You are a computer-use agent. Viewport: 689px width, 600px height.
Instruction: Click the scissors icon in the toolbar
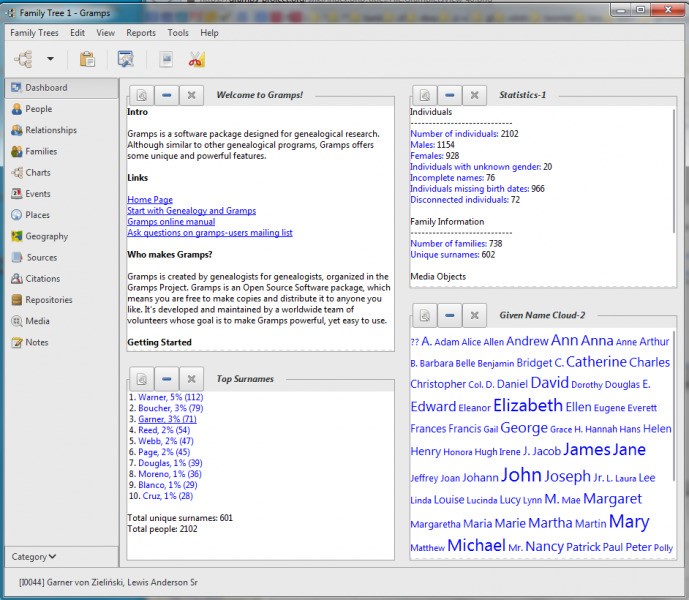pyautogui.click(x=196, y=59)
